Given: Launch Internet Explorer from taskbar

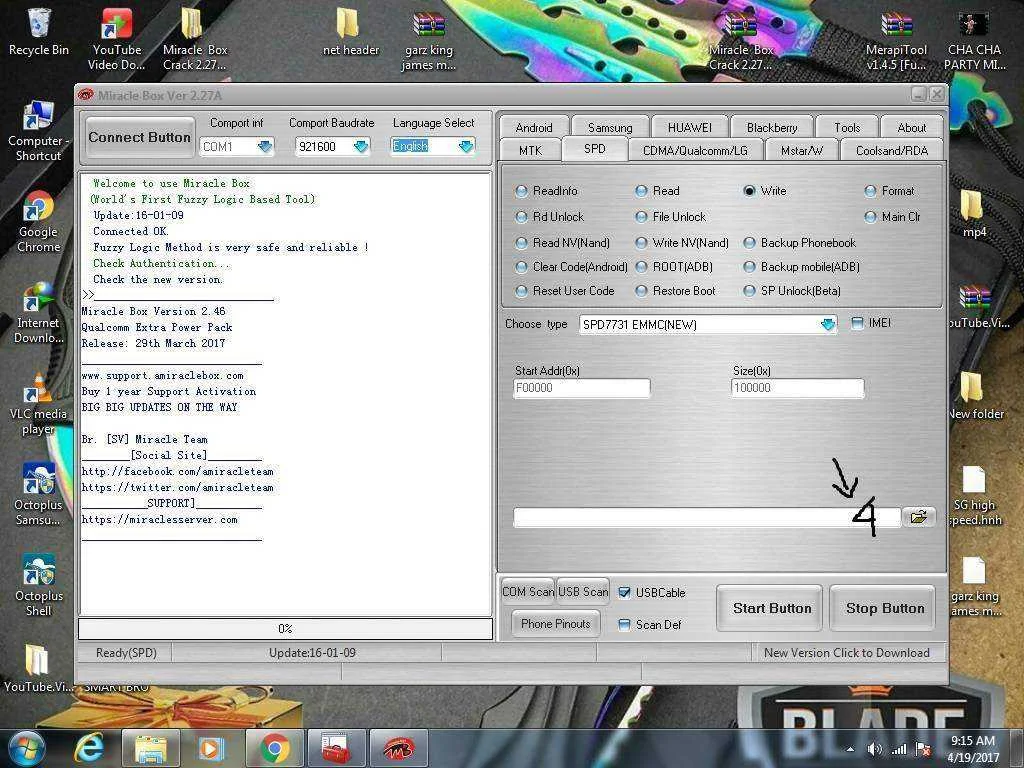Looking at the screenshot, I should pyautogui.click(x=89, y=748).
